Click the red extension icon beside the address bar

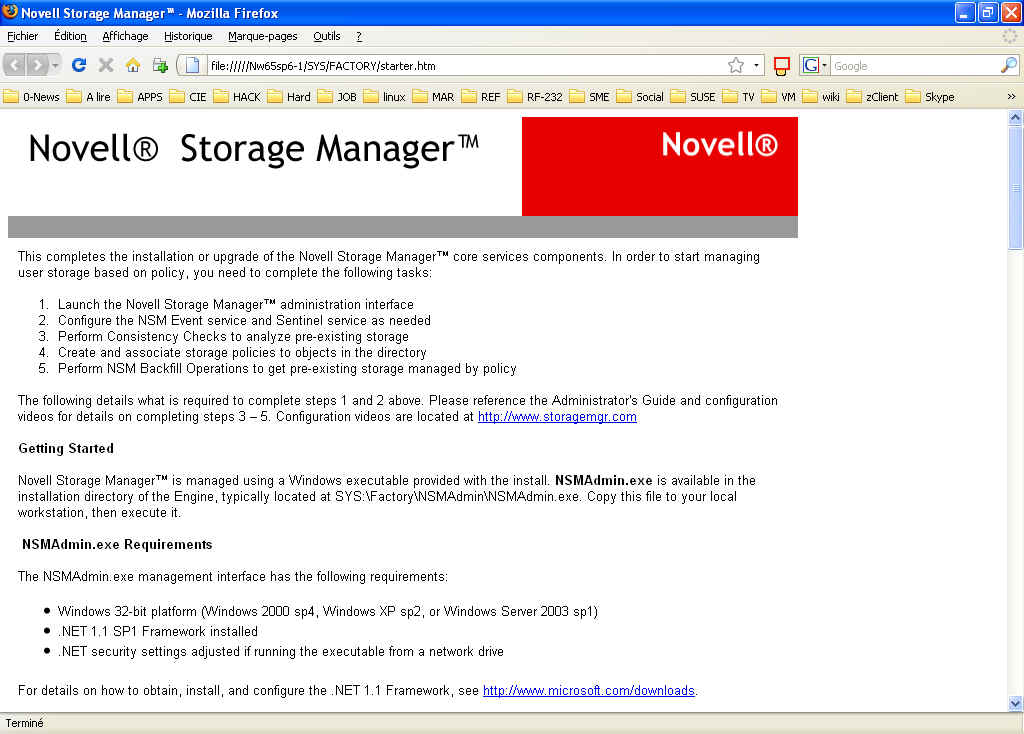781,66
